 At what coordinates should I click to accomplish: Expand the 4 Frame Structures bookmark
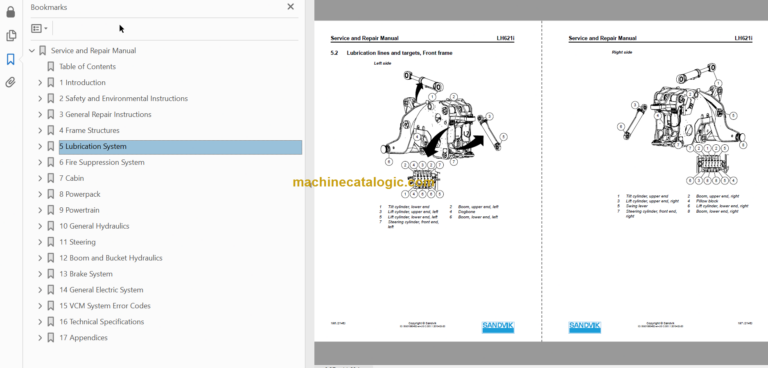tap(40, 130)
